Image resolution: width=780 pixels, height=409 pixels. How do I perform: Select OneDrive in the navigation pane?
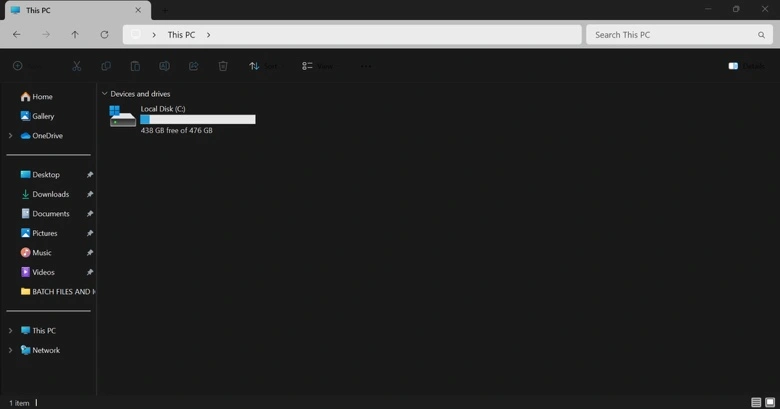point(42,135)
